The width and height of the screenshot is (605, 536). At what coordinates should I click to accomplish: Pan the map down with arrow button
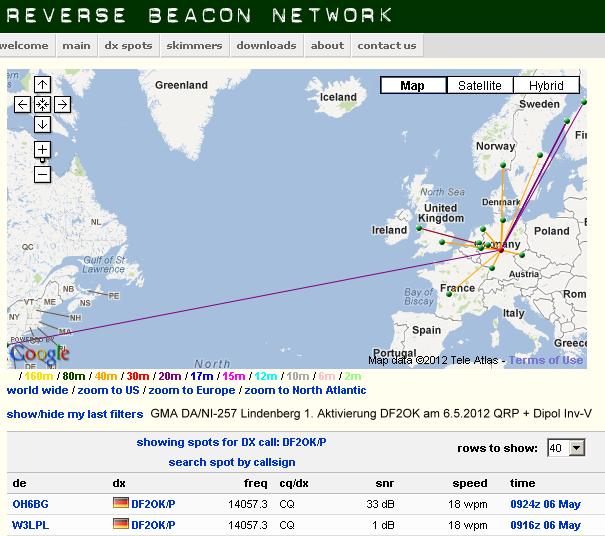tap(42, 125)
